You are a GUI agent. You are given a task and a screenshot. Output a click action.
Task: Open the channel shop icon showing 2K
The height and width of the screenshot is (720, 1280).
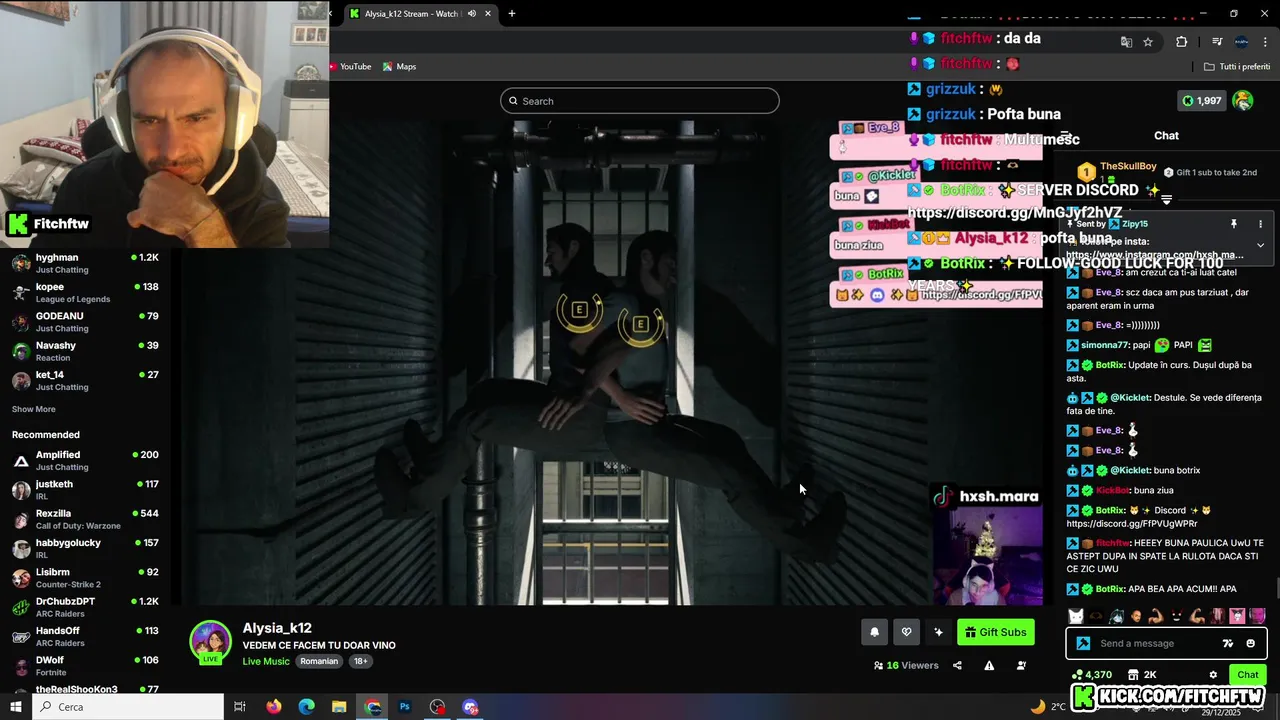click(1143, 675)
